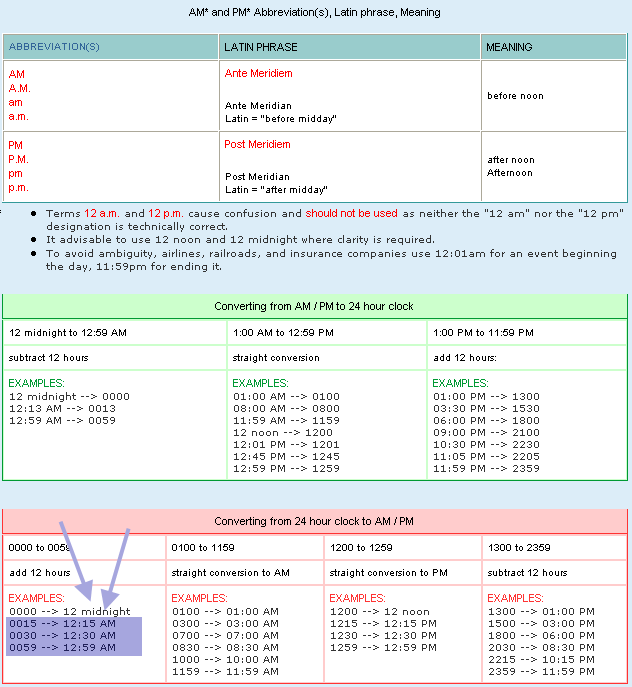
Task: Click the '08:00 AM --> 0800' example
Action: [286, 408]
